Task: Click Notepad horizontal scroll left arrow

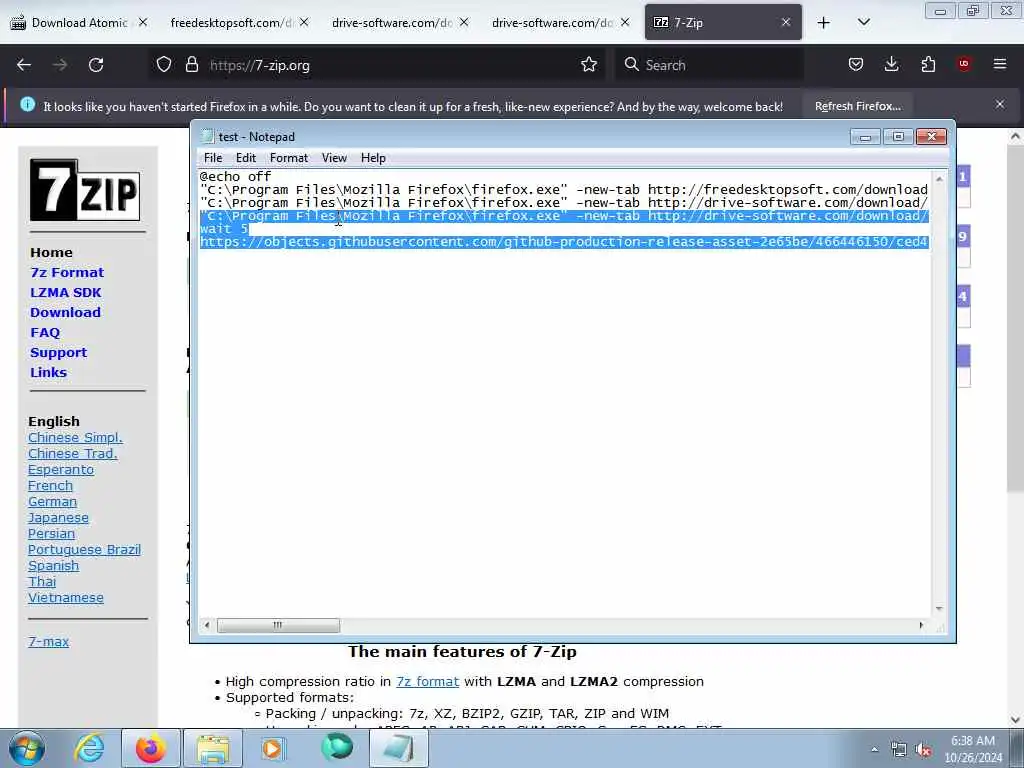Action: point(207,626)
